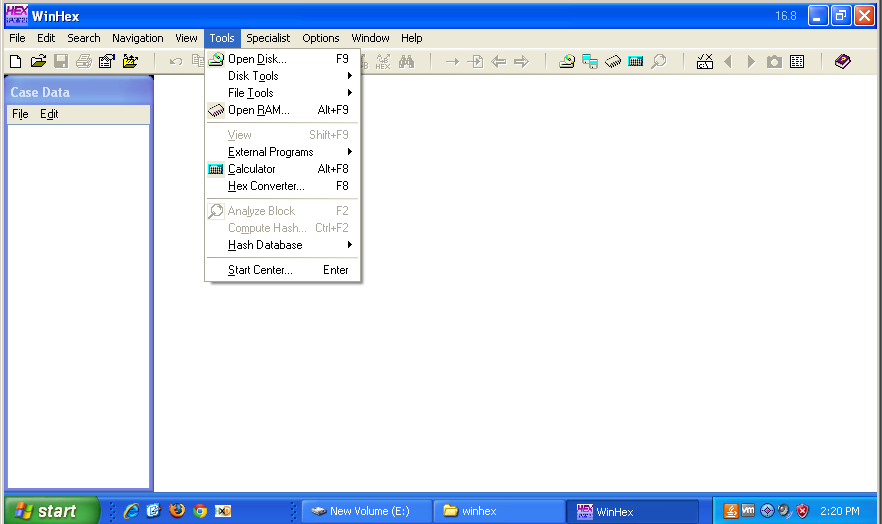Click the left triangle previous icon
This screenshot has width=882, height=524.
tap(728, 61)
